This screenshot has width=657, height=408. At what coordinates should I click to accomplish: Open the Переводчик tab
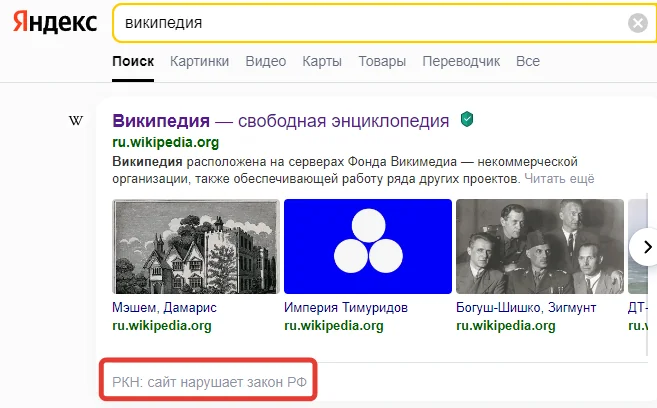coord(461,61)
